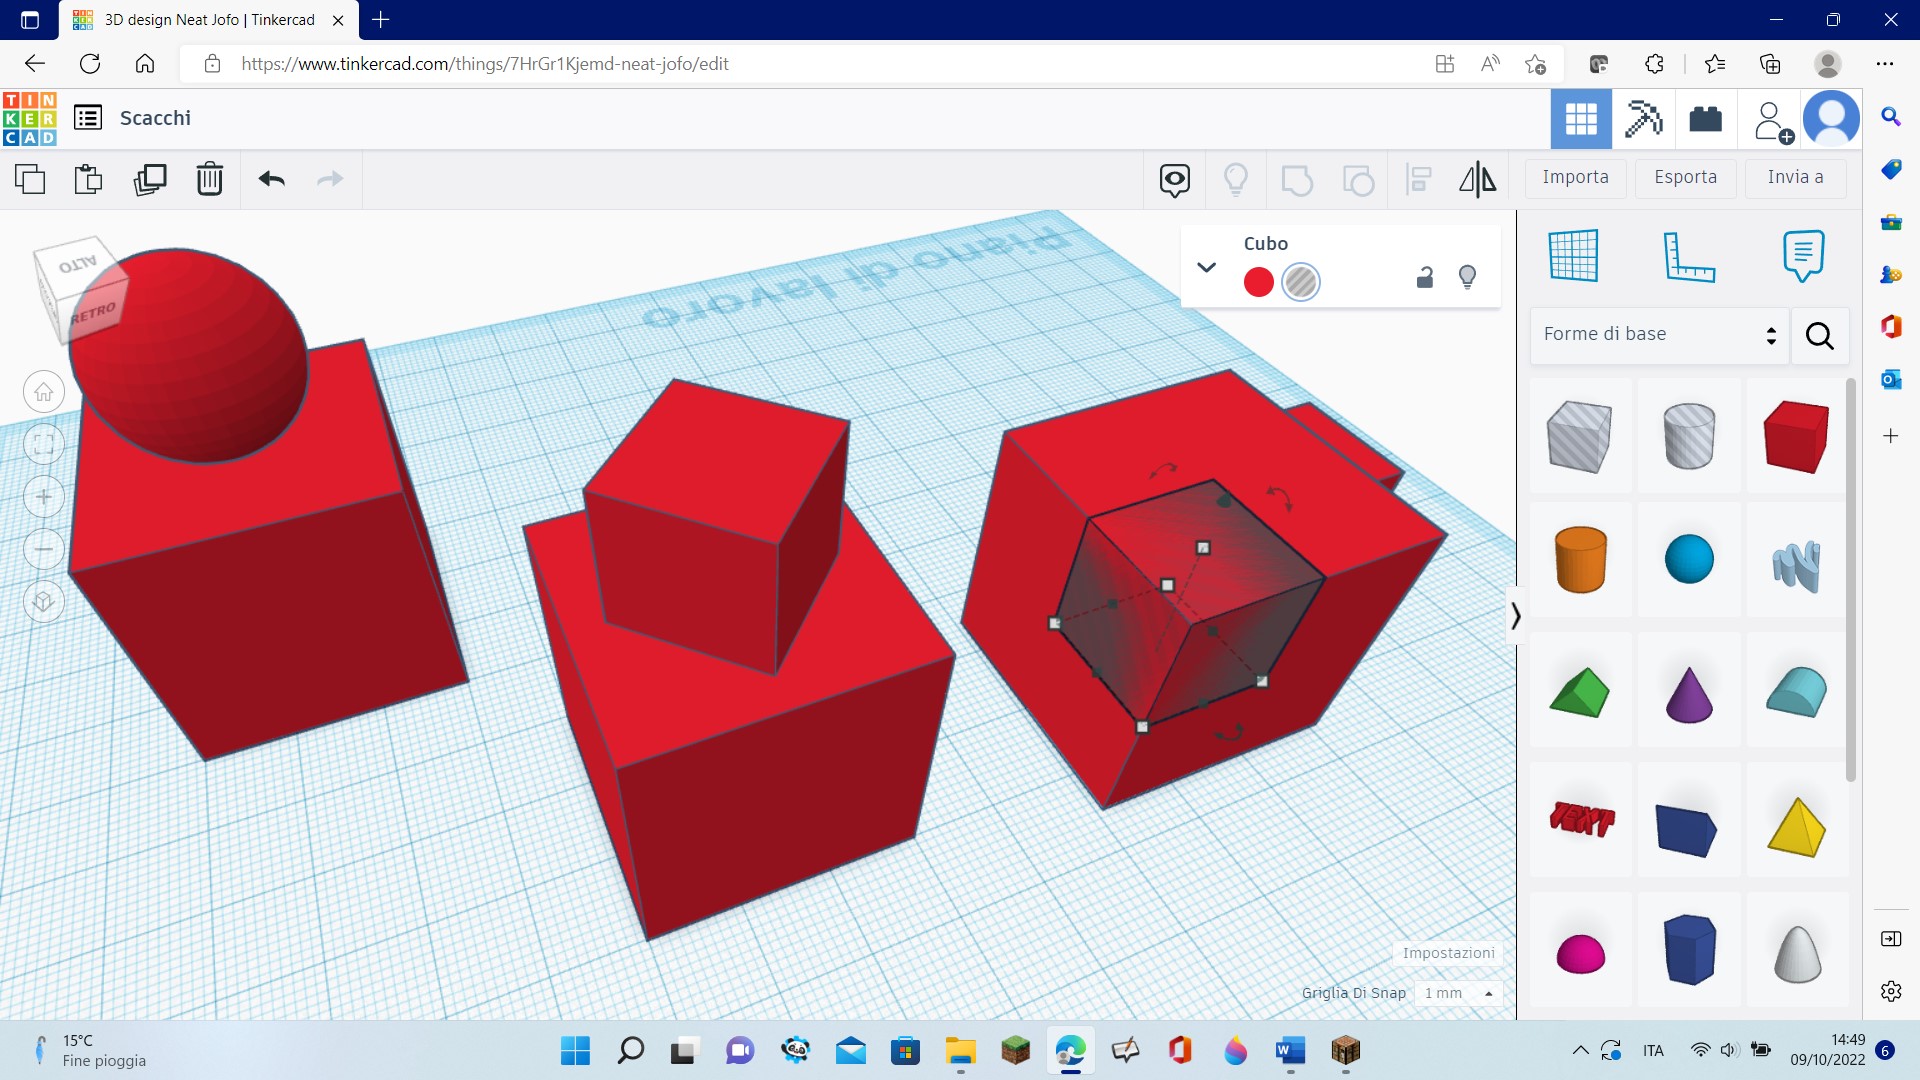Open the Ruler tool in side panel
Screen dimensions: 1920x1080
click(x=1688, y=256)
